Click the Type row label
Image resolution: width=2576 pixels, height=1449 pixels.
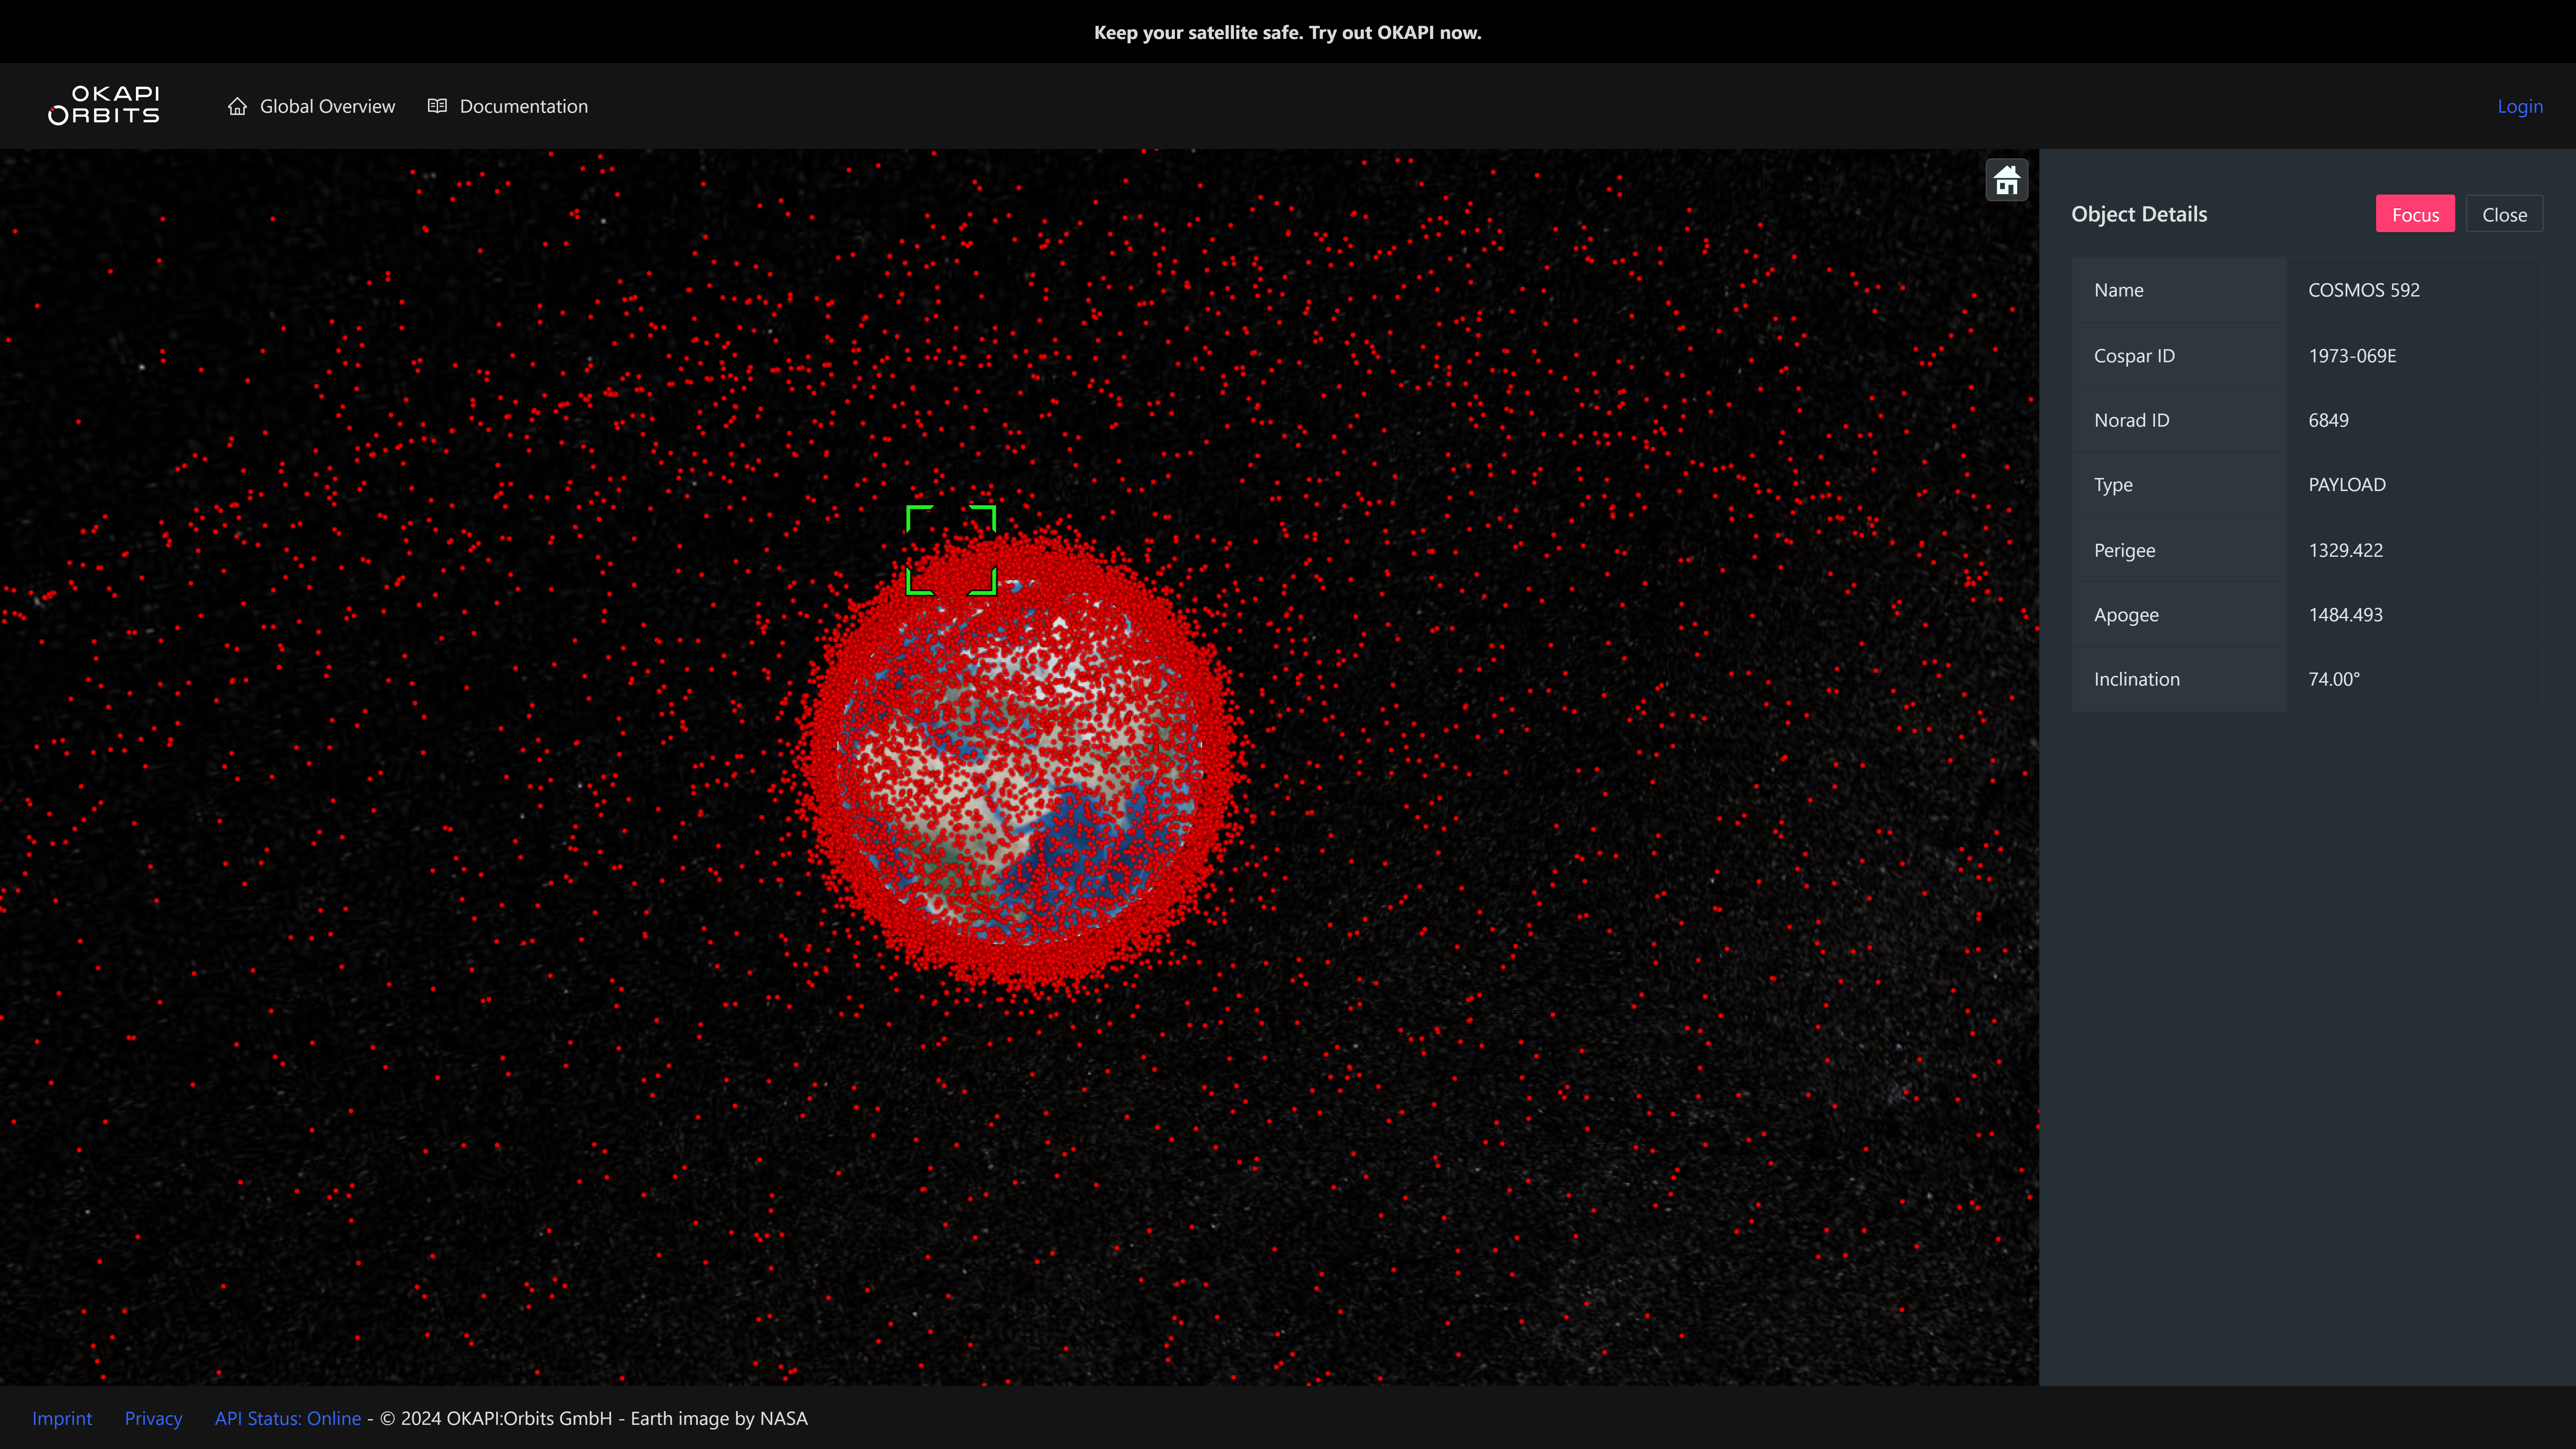click(2113, 485)
